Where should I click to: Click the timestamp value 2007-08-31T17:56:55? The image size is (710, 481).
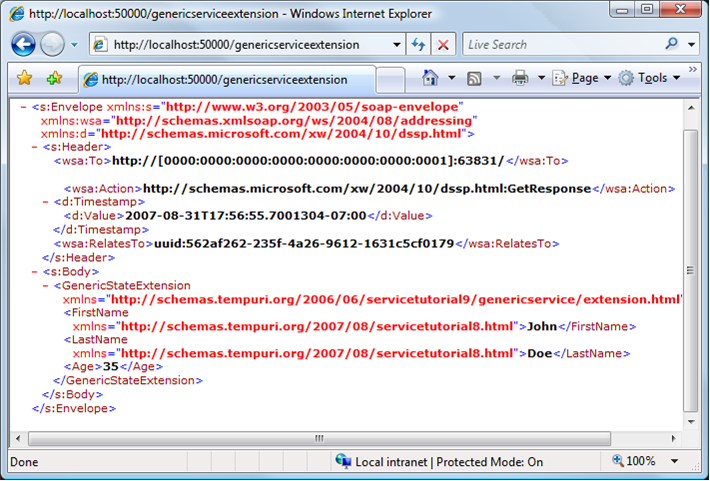pyautogui.click(x=245, y=216)
